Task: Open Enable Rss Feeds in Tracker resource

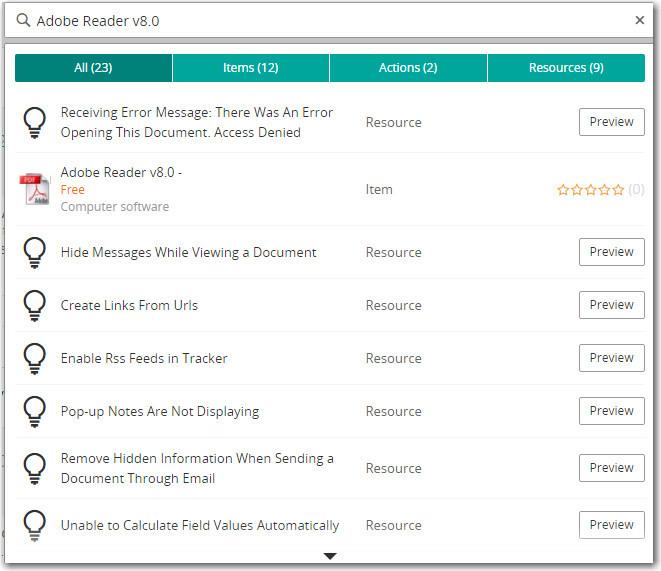Action: (144, 358)
